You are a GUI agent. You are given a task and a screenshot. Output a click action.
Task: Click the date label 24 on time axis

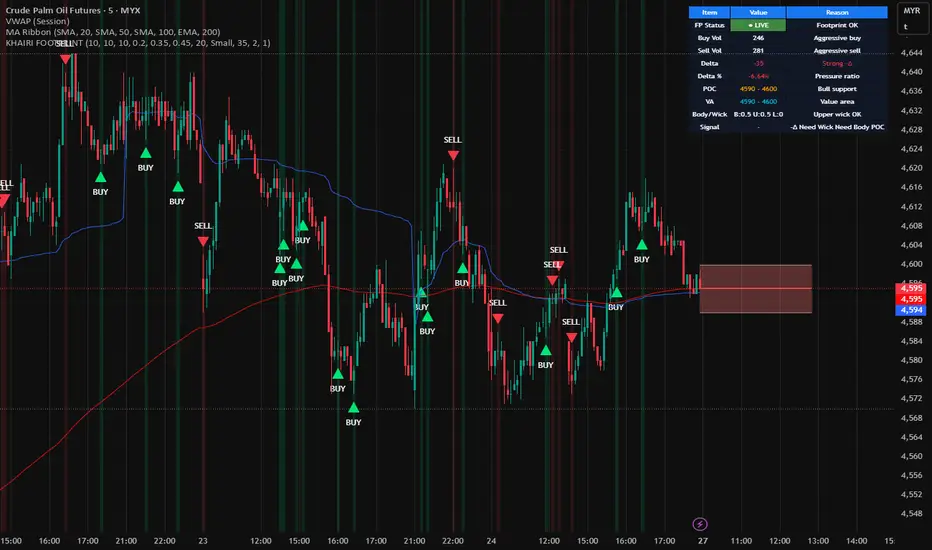click(x=491, y=540)
